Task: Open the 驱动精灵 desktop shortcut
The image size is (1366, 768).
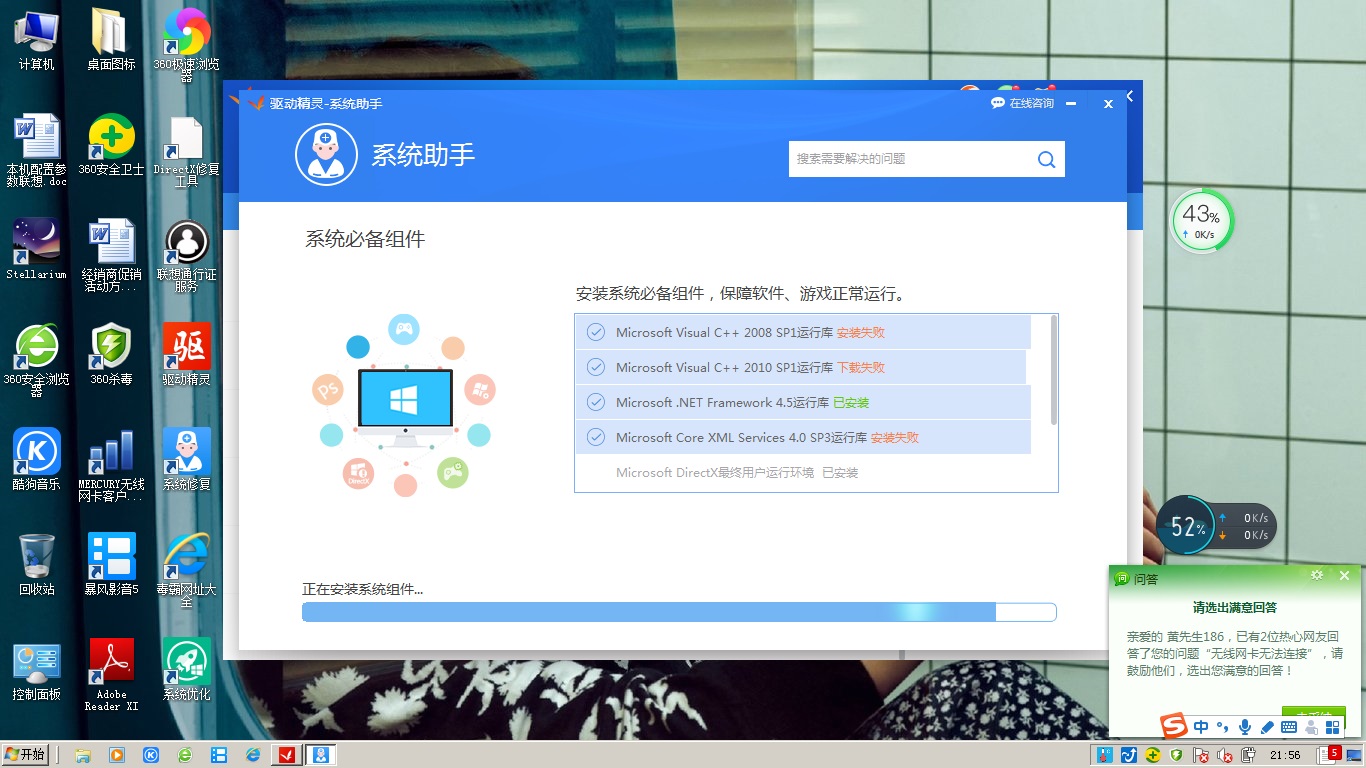Action: (187, 355)
